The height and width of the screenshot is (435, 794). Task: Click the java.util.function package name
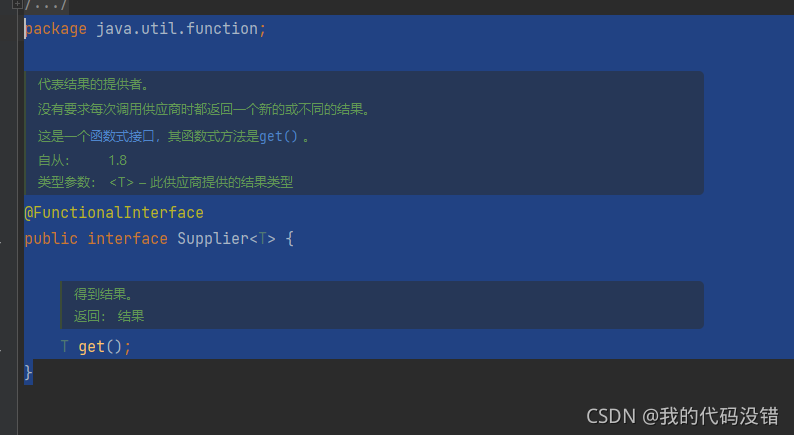click(x=177, y=28)
